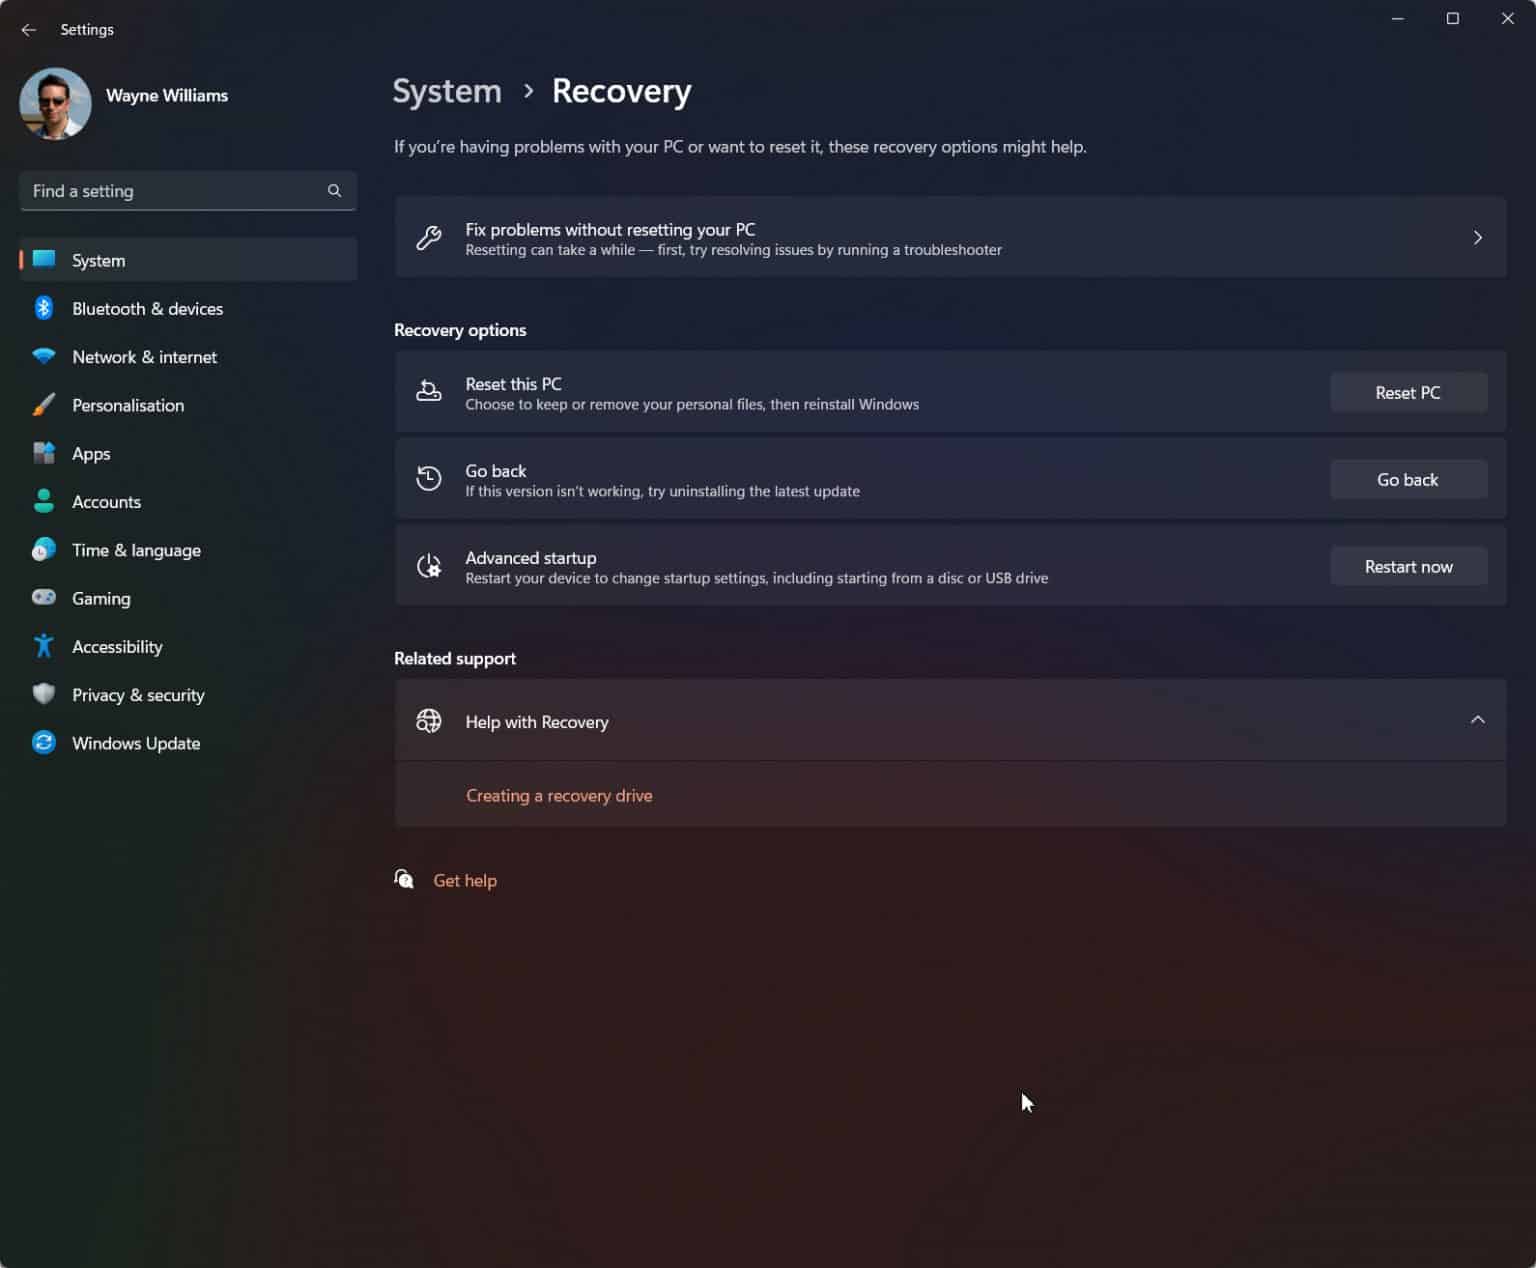This screenshot has height=1268, width=1536.
Task: Open the Creating a recovery drive link
Action: pyautogui.click(x=559, y=795)
